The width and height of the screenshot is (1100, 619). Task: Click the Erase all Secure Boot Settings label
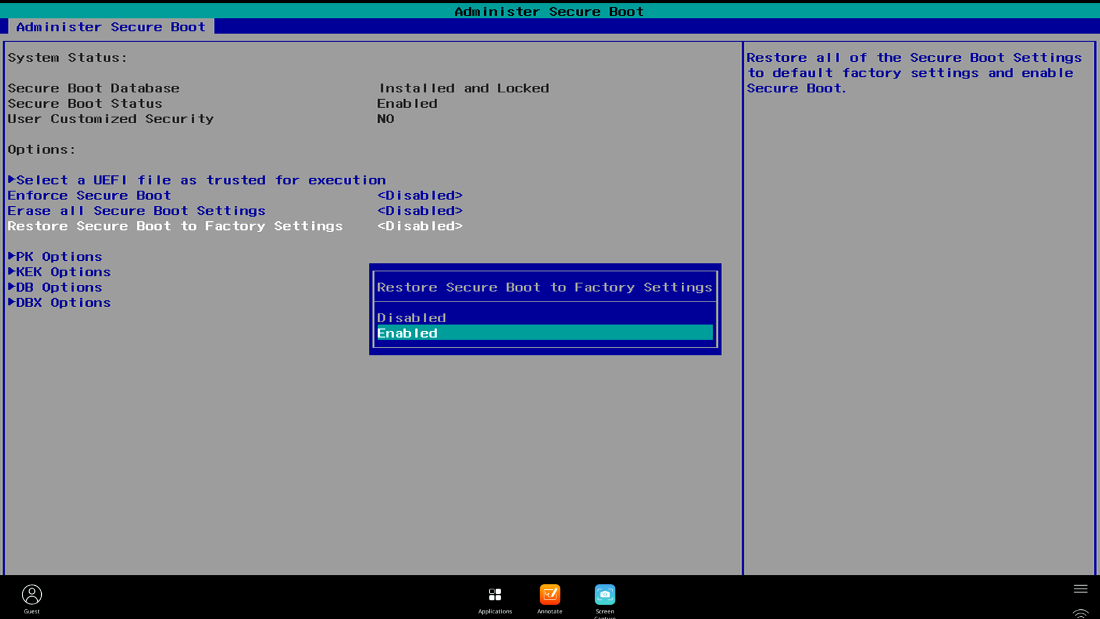coord(137,211)
